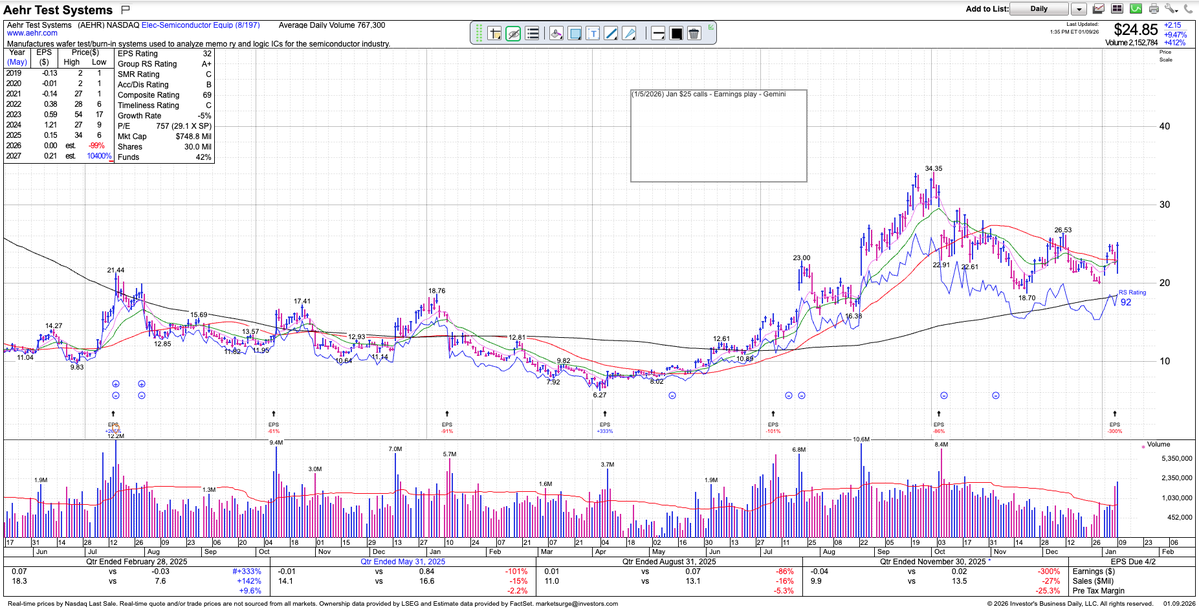Toggle the hide annotations eye icon
The image size is (1199, 609).
514,33
